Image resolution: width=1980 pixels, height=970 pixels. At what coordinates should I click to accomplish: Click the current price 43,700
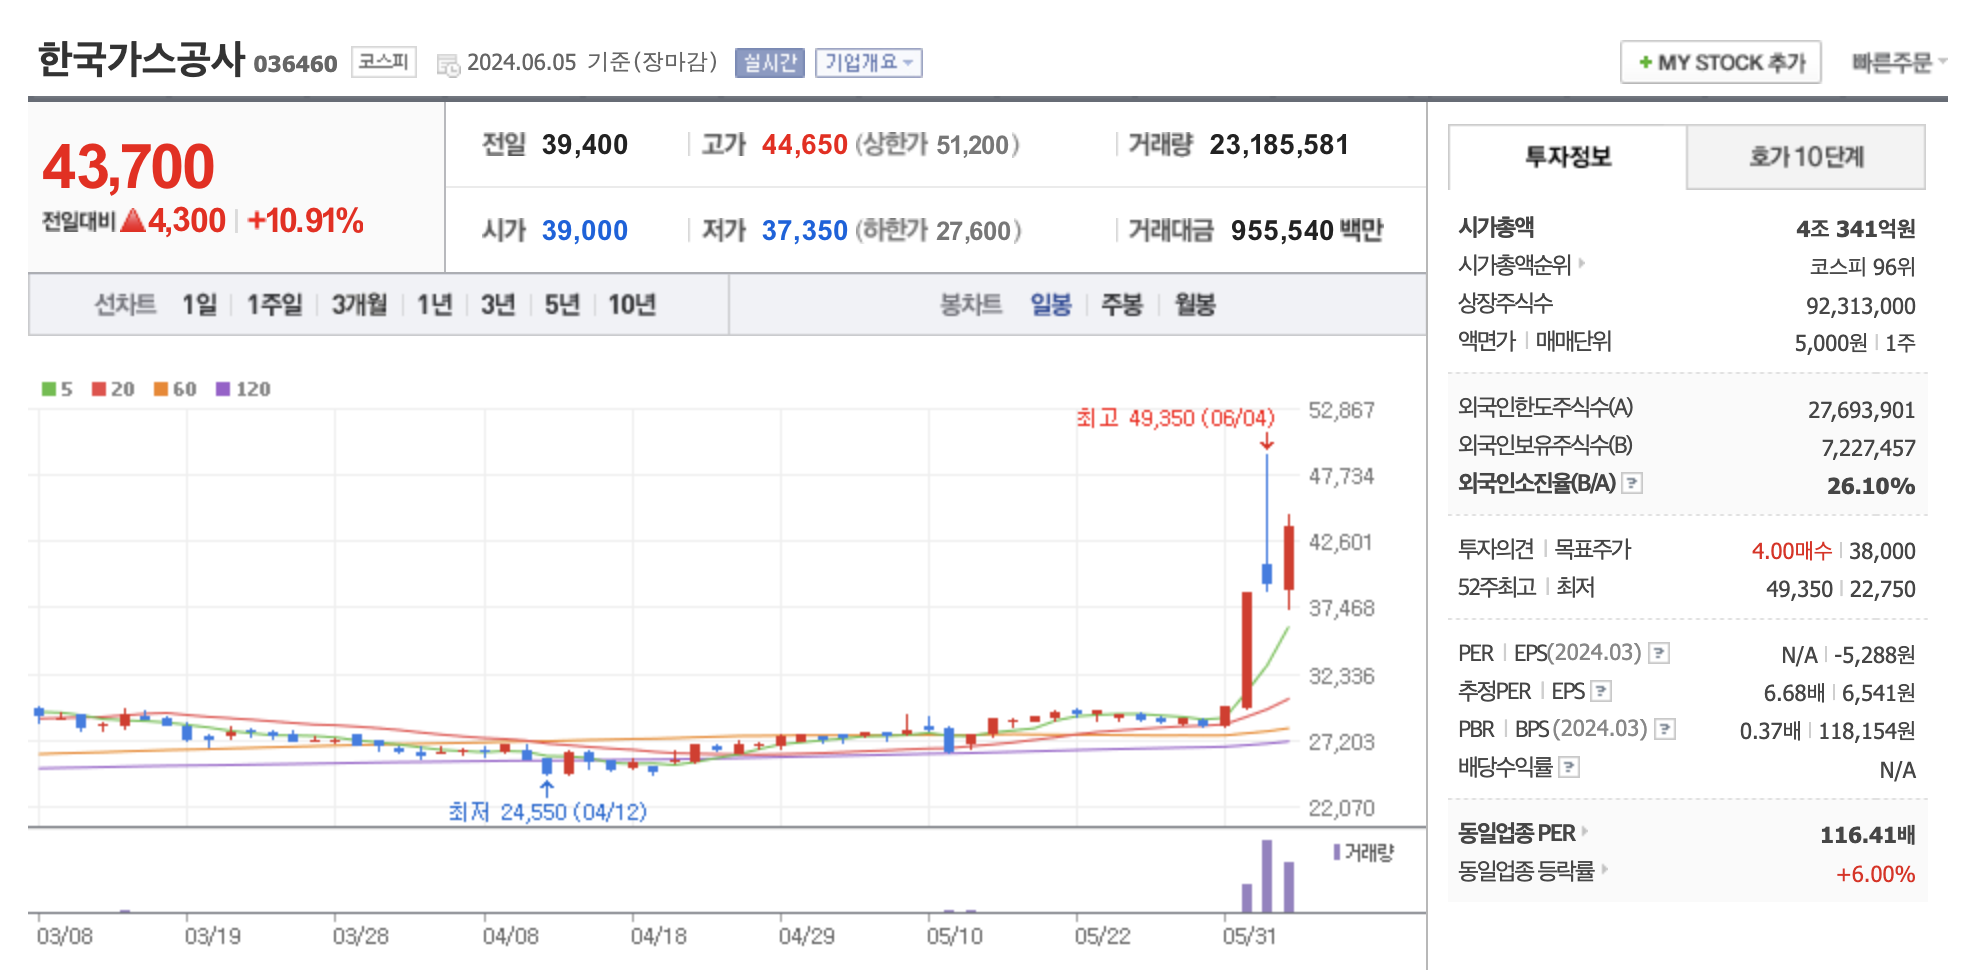pos(128,166)
